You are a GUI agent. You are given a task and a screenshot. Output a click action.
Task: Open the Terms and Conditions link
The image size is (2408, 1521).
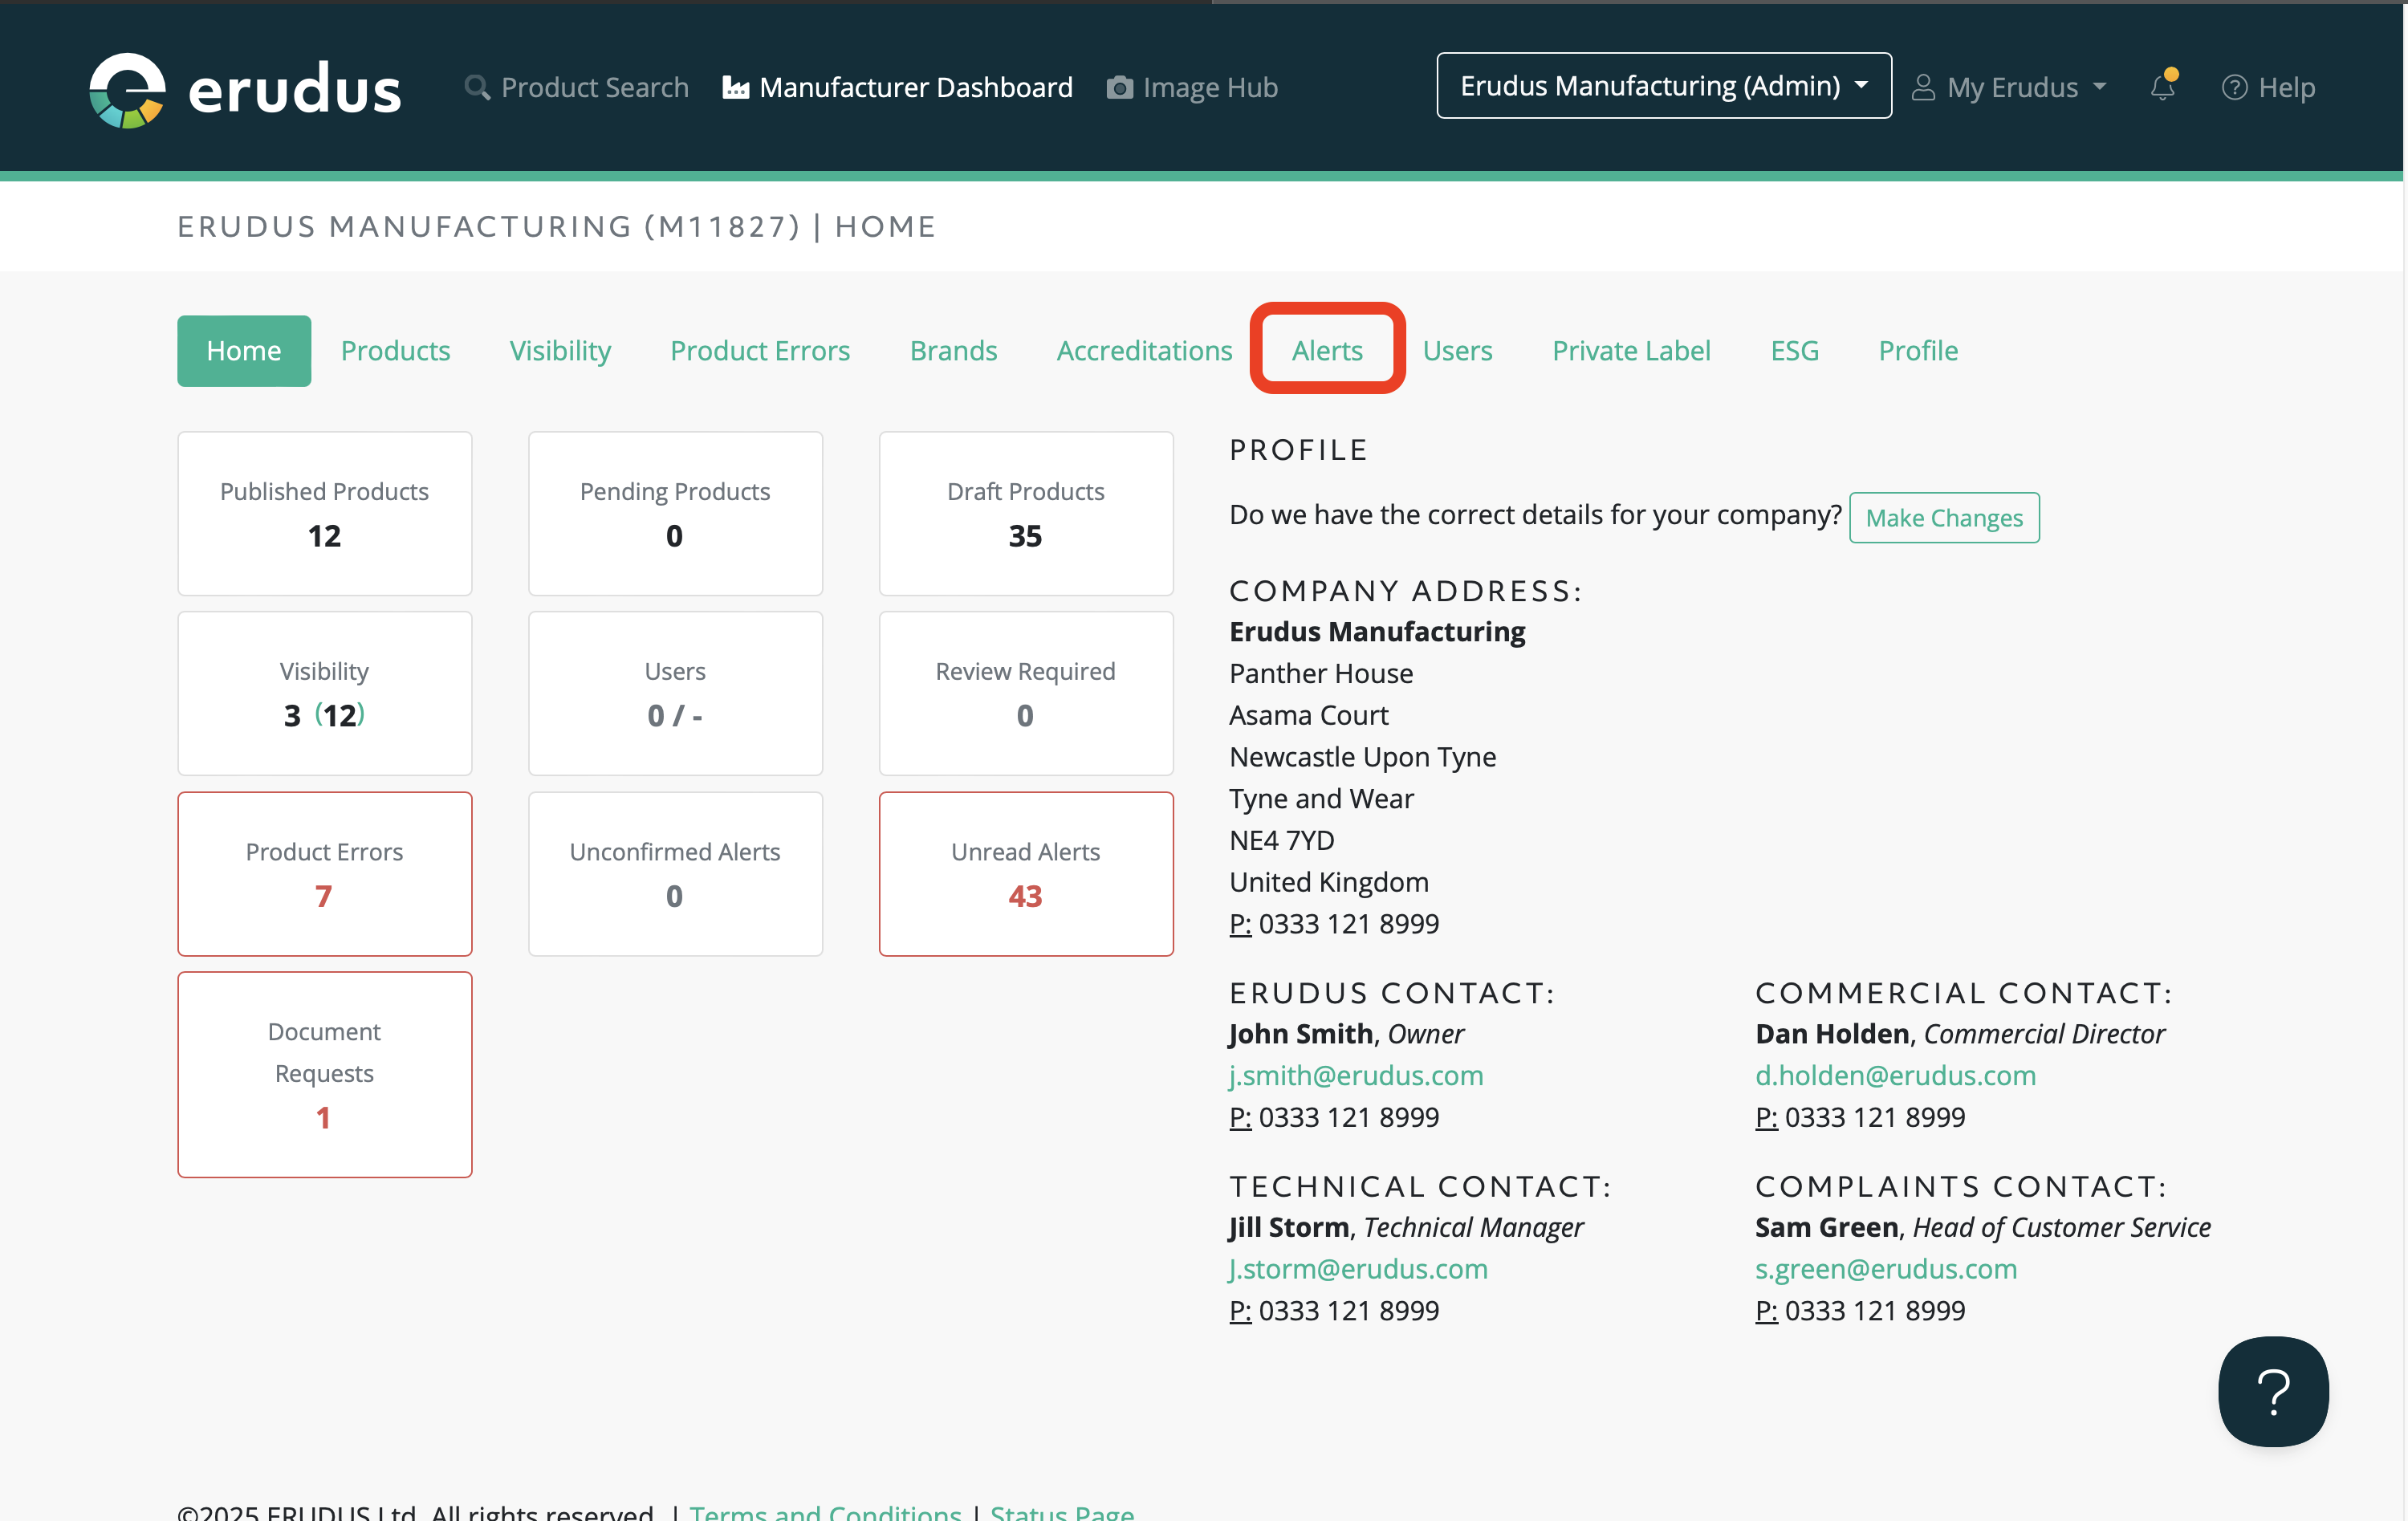(x=825, y=1511)
